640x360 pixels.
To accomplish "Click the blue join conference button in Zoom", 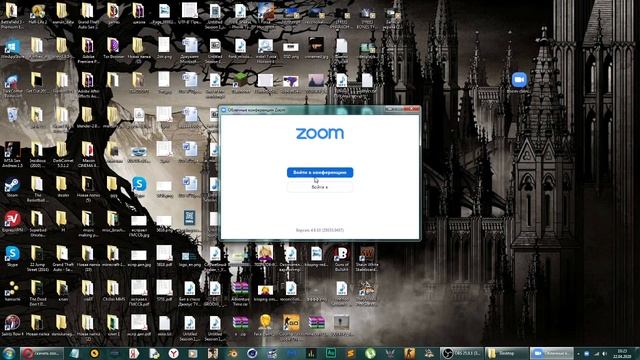I will [x=320, y=172].
